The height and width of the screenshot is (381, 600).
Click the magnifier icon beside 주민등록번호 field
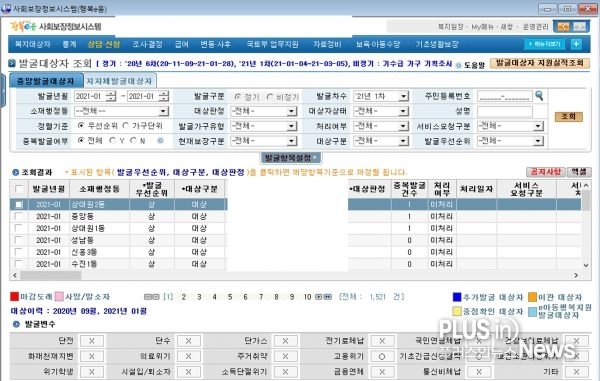[539, 96]
